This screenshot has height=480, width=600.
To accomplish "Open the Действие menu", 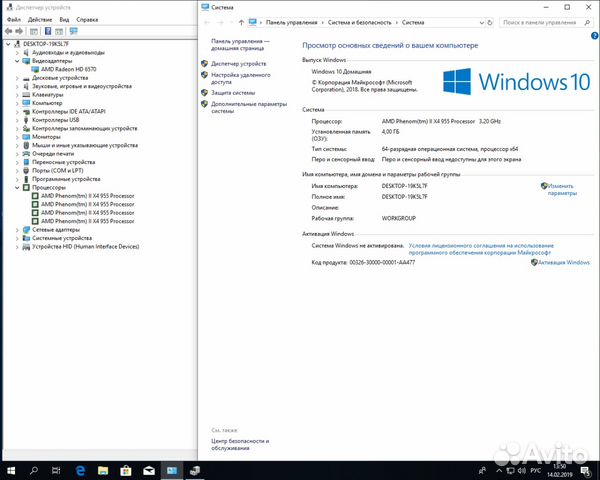I will pos(40,19).
